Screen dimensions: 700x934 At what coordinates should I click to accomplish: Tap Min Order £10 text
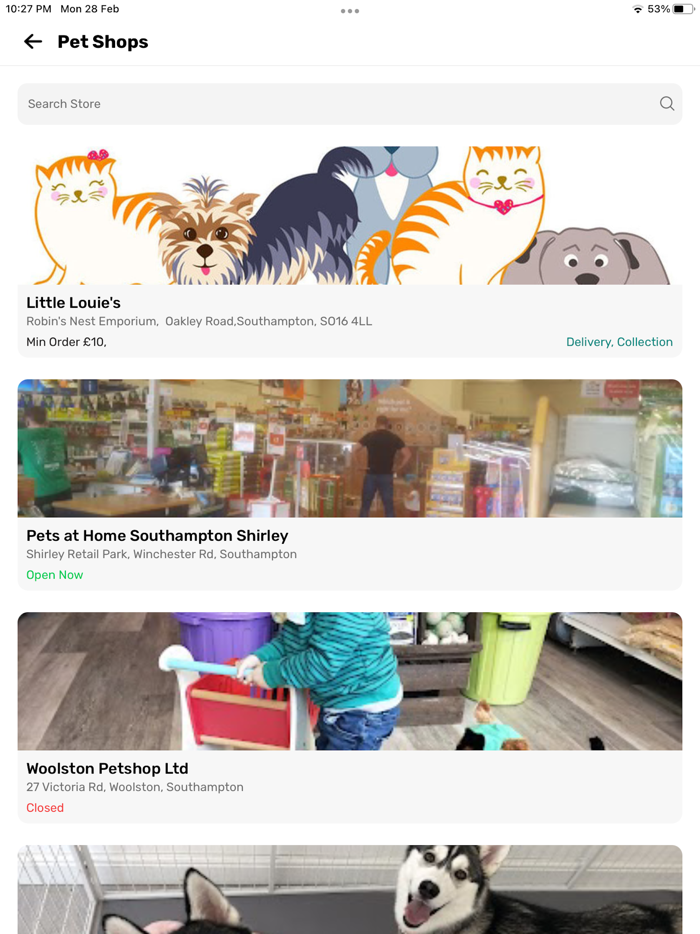click(x=66, y=342)
